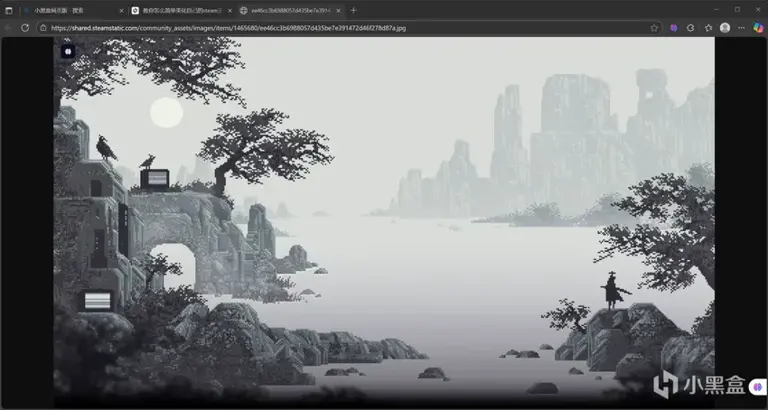The width and height of the screenshot is (768, 410).
Task: Switch to the second tab about steam
Action: 182,10
